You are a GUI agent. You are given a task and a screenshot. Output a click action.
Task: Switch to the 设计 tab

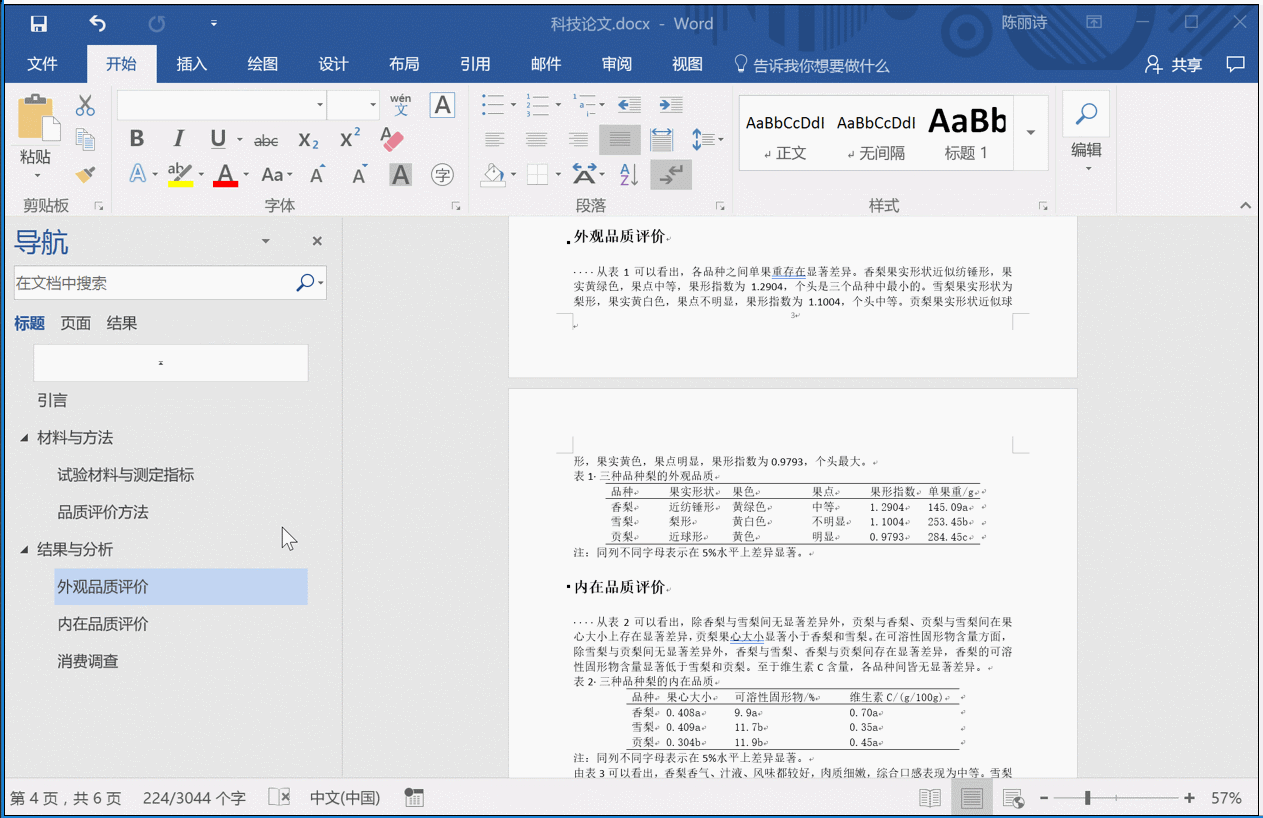pyautogui.click(x=334, y=64)
